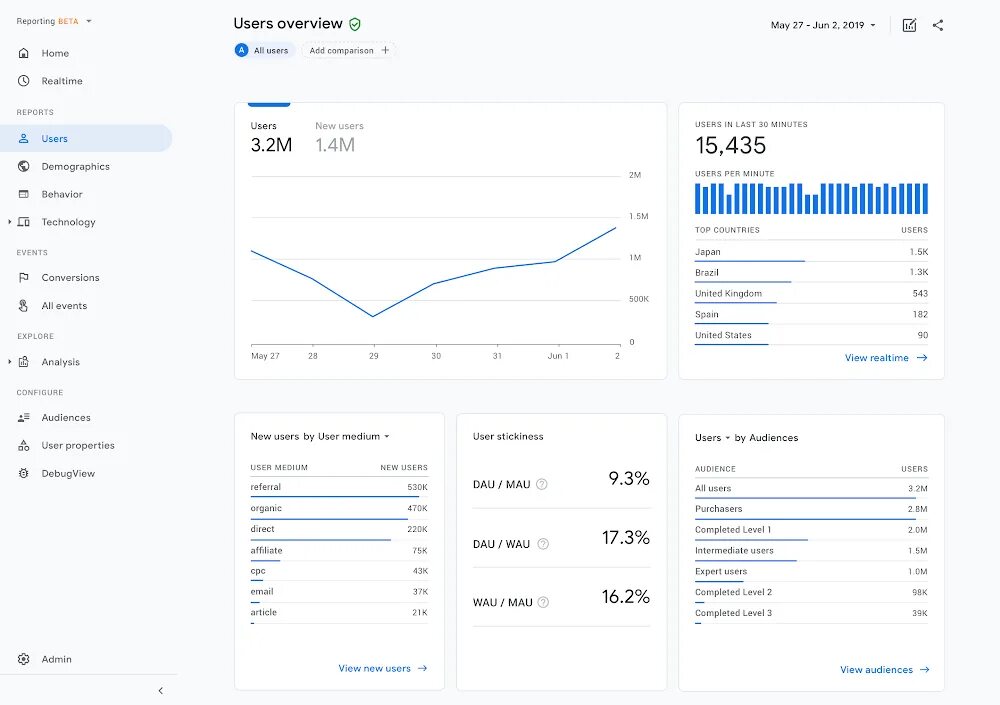Open the DebugView icon

point(22,473)
